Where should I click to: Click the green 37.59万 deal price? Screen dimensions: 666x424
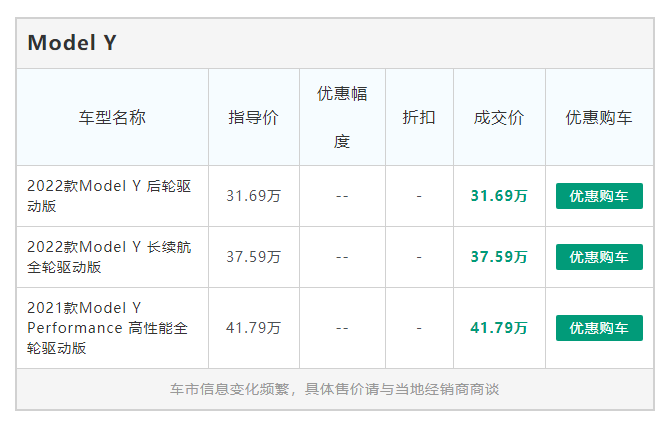(x=499, y=257)
